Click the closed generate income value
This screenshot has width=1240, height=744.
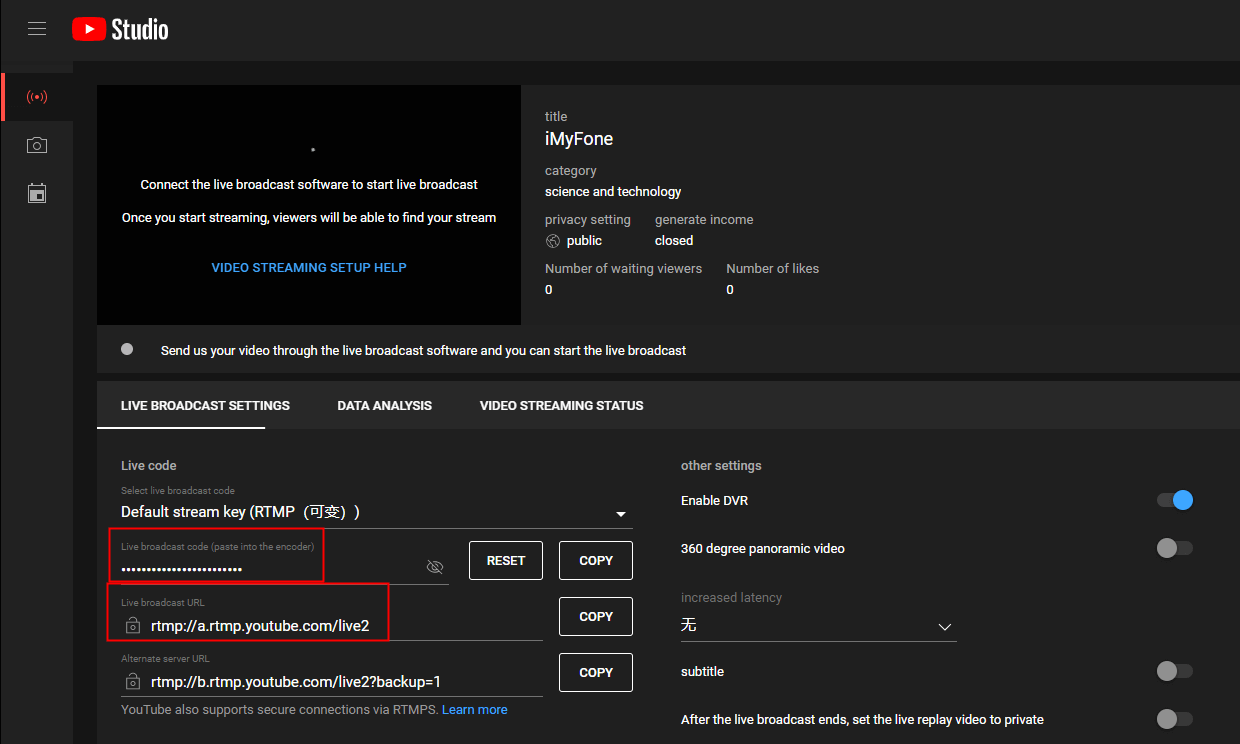(674, 241)
